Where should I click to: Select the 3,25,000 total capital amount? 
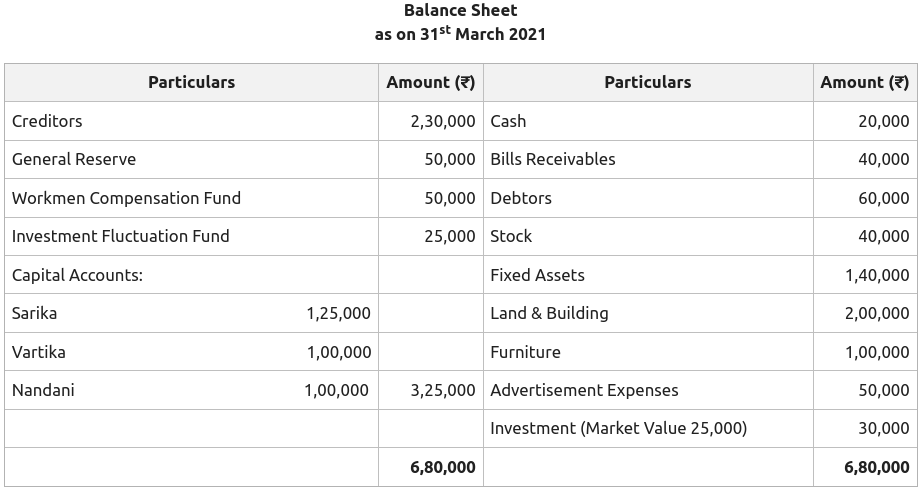click(443, 391)
